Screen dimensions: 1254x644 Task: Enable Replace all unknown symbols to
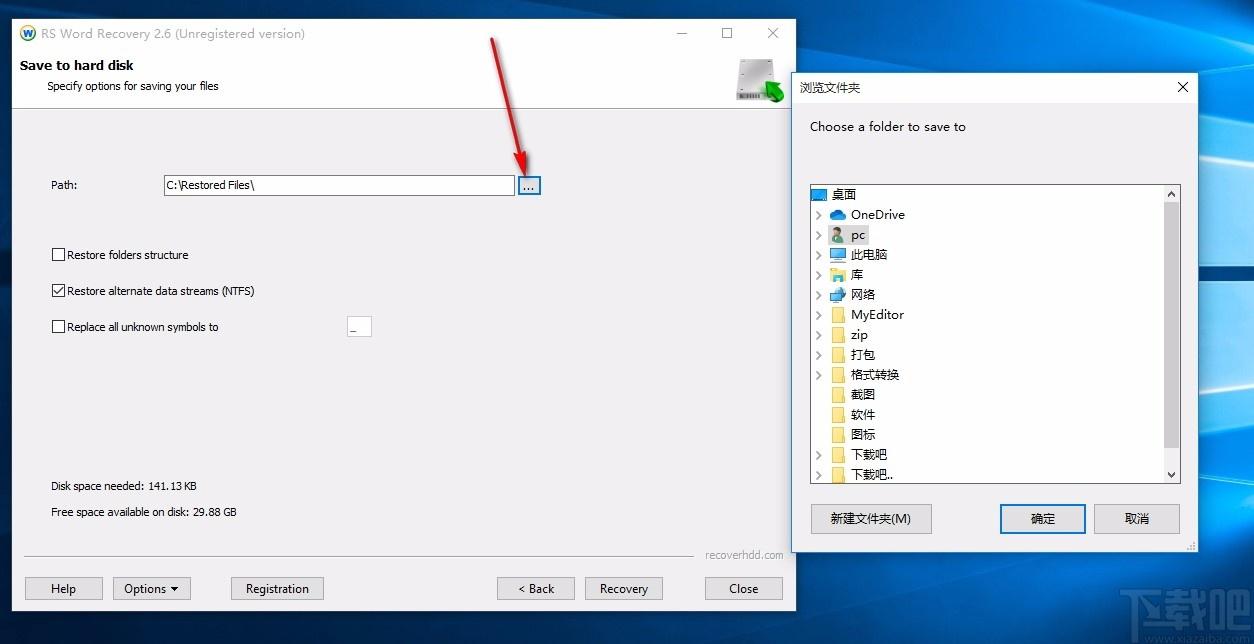click(x=58, y=327)
